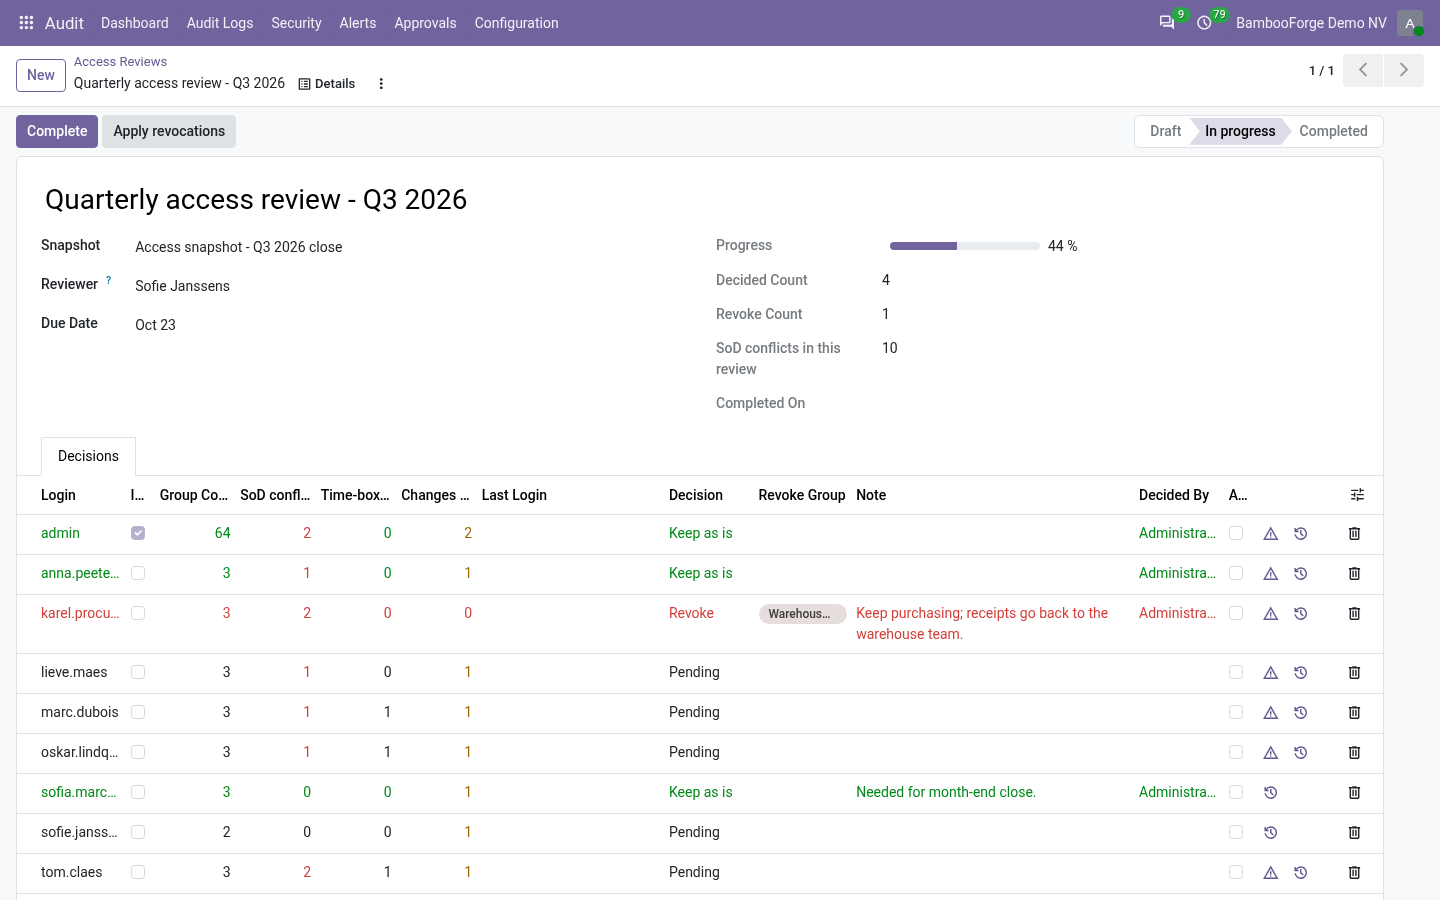Image resolution: width=1440 pixels, height=900 pixels.
Task: Click the New button
Action: (41, 75)
